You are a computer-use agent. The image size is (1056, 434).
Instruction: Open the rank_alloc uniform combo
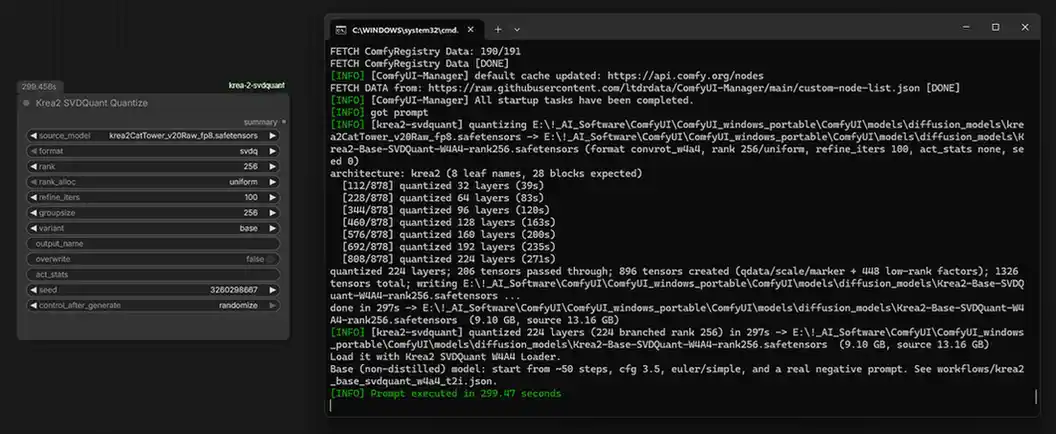click(x=153, y=182)
